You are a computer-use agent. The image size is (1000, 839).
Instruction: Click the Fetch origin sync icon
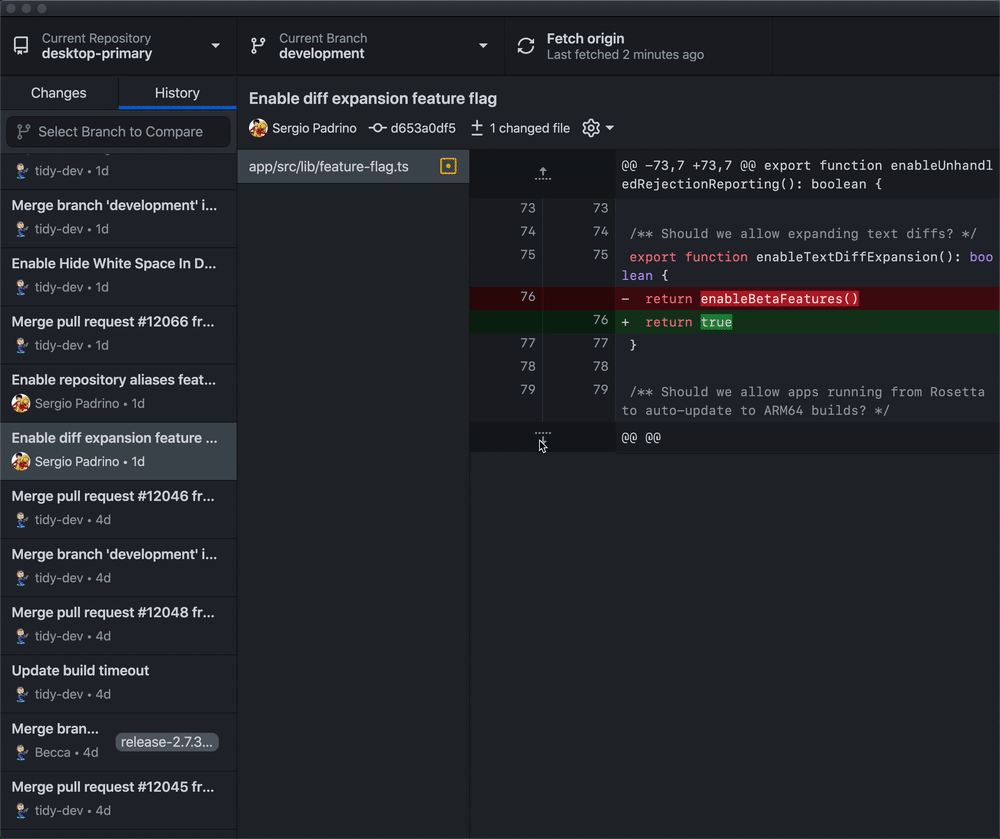(x=526, y=46)
